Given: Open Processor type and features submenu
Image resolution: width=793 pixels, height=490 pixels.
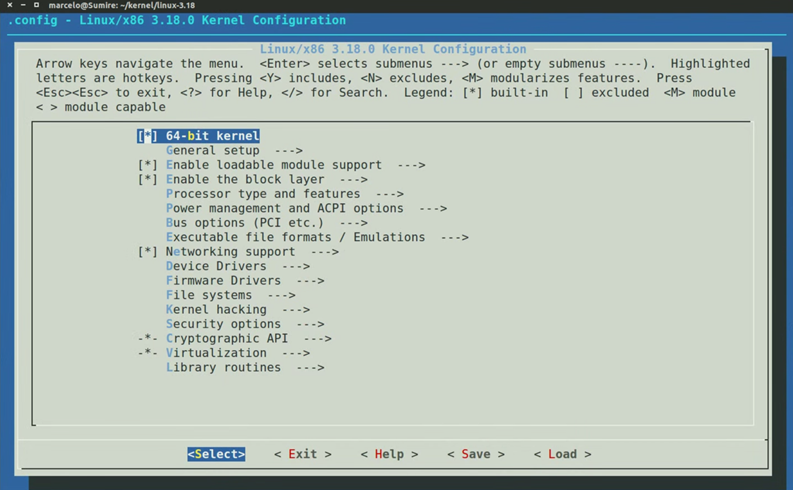Looking at the screenshot, I should pos(263,194).
